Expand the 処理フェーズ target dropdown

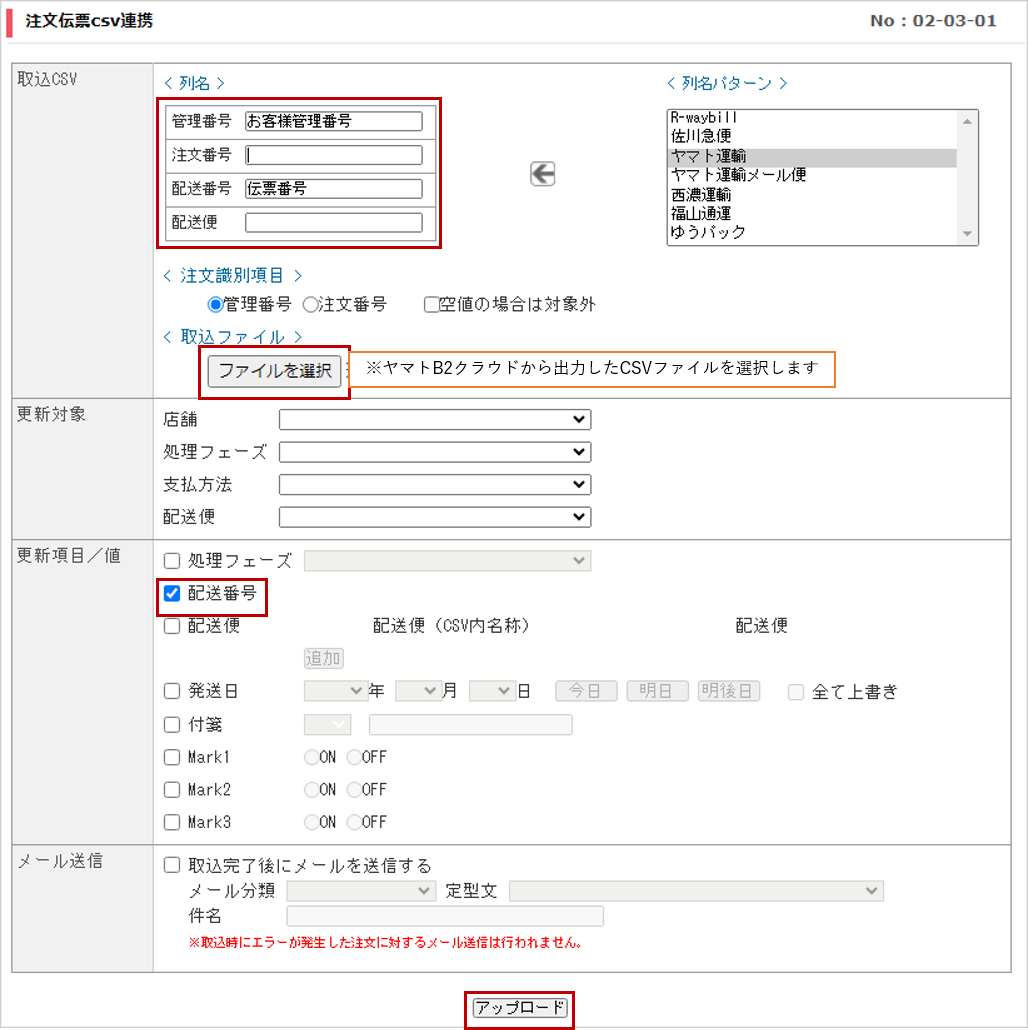coord(435,452)
